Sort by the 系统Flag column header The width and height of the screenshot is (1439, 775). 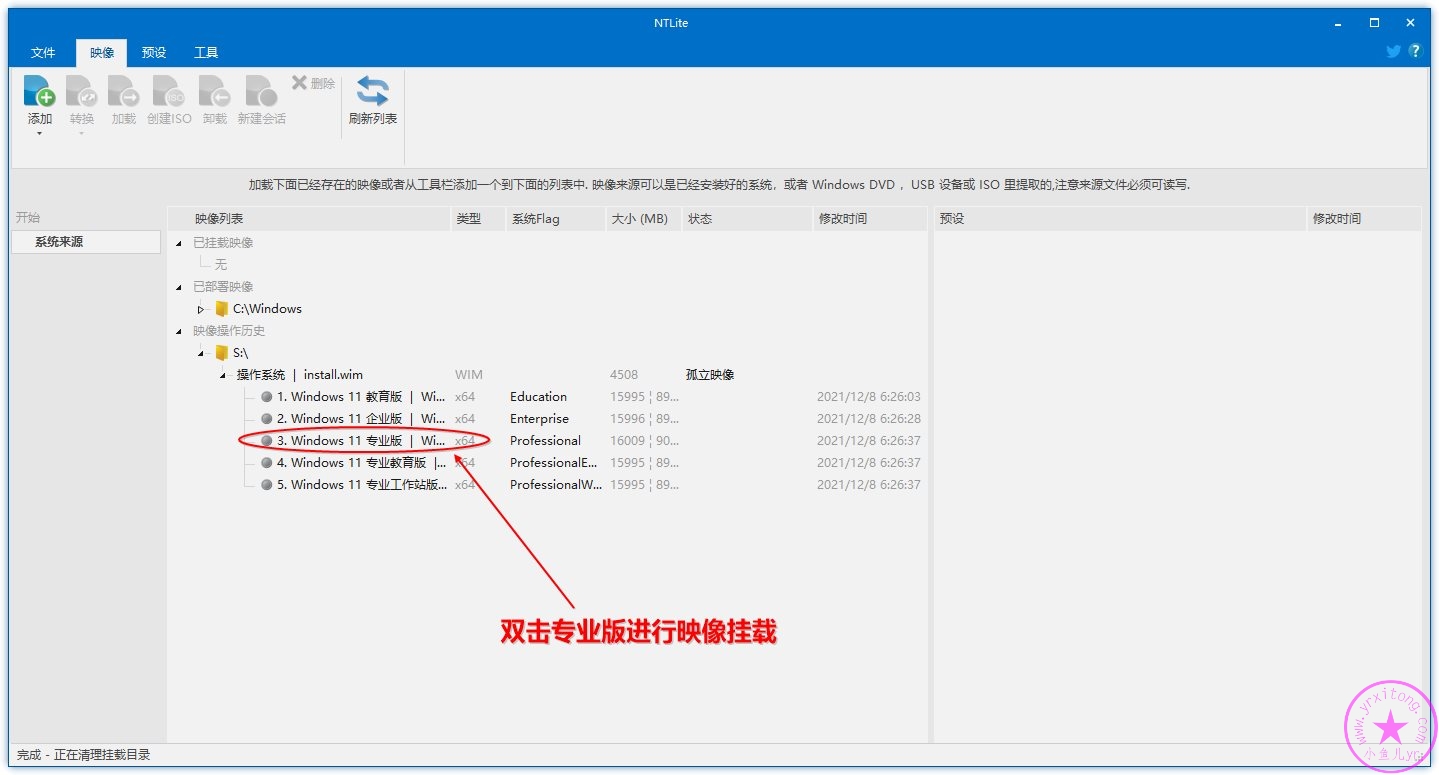[x=555, y=219]
